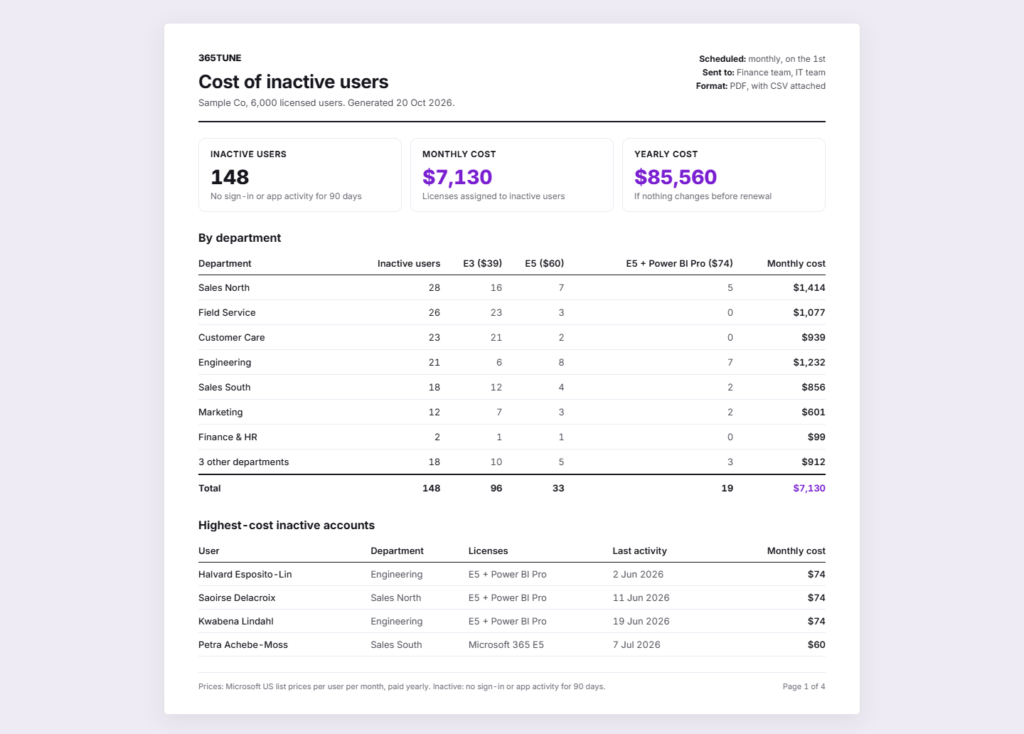Click the total inactive users value 148 in table

pos(431,488)
